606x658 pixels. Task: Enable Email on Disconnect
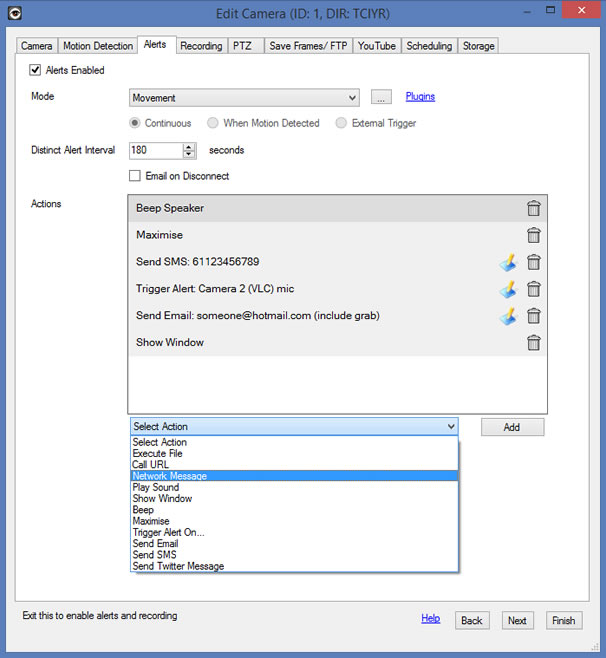click(x=135, y=176)
